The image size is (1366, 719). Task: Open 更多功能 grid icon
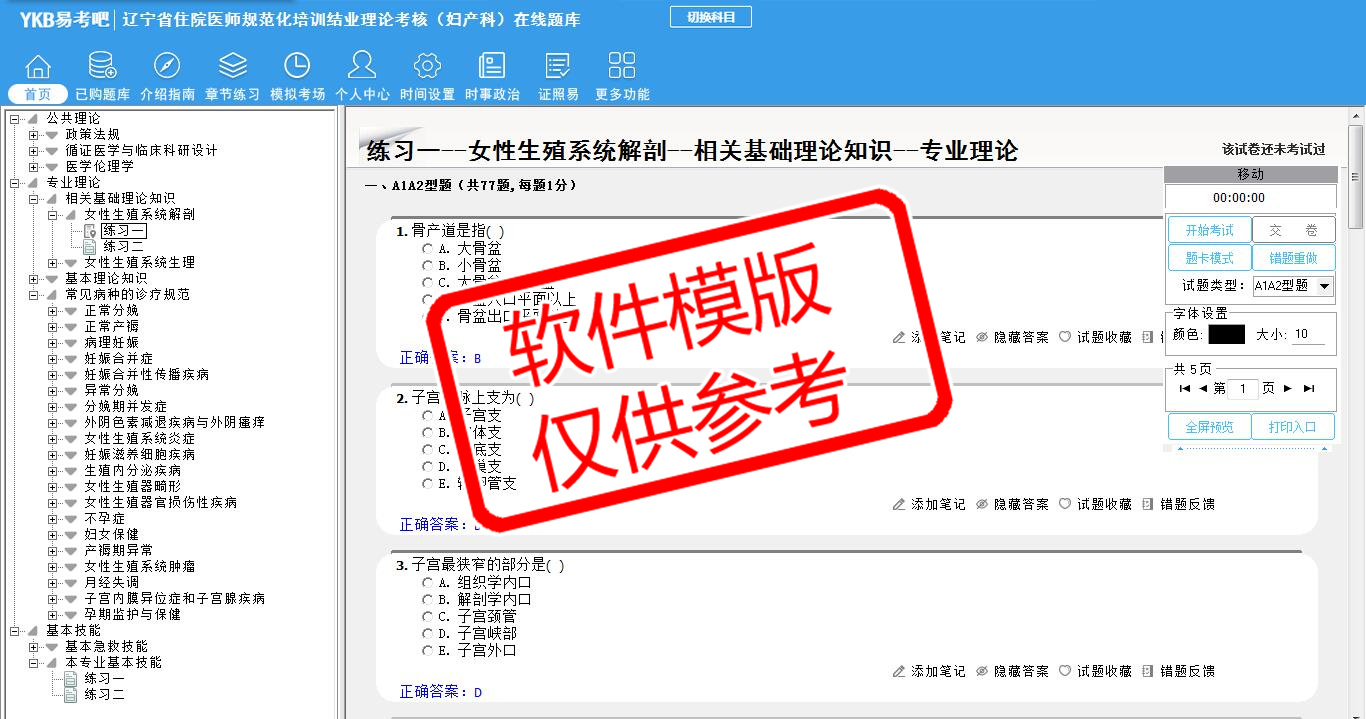coord(622,67)
